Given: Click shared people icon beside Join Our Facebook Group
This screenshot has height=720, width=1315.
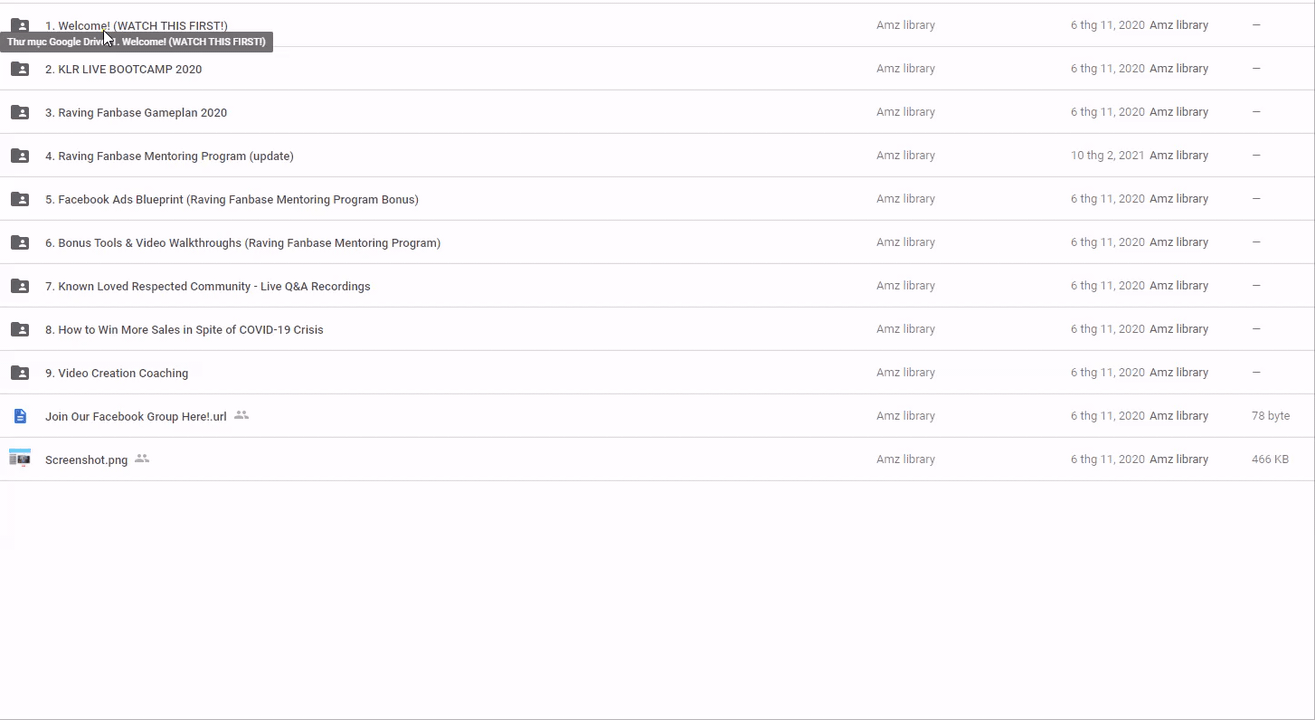Looking at the screenshot, I should (x=241, y=416).
